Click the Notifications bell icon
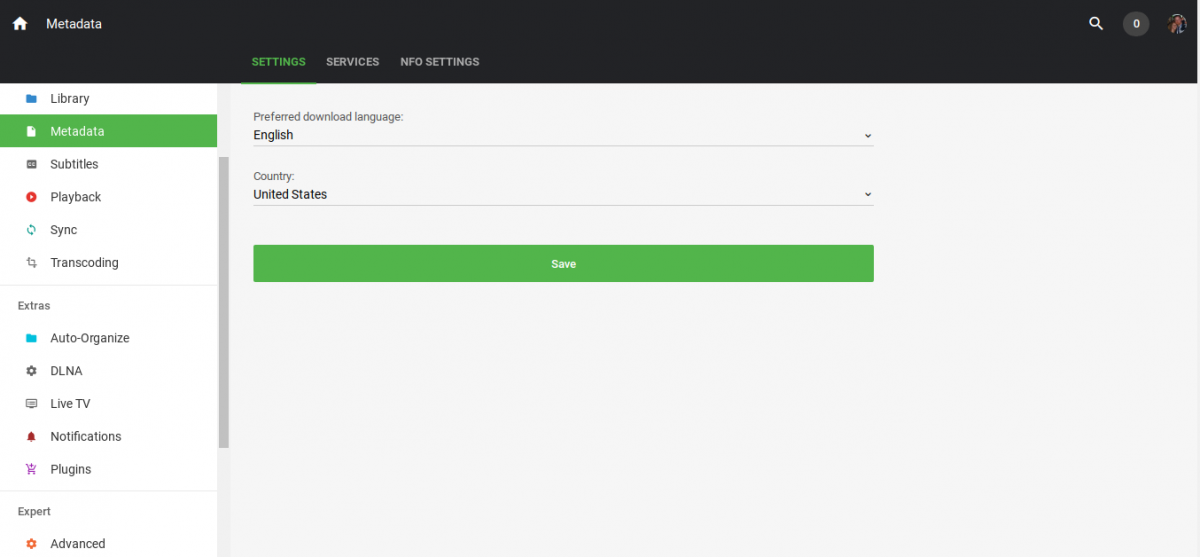This screenshot has width=1200, height=557. click(31, 437)
